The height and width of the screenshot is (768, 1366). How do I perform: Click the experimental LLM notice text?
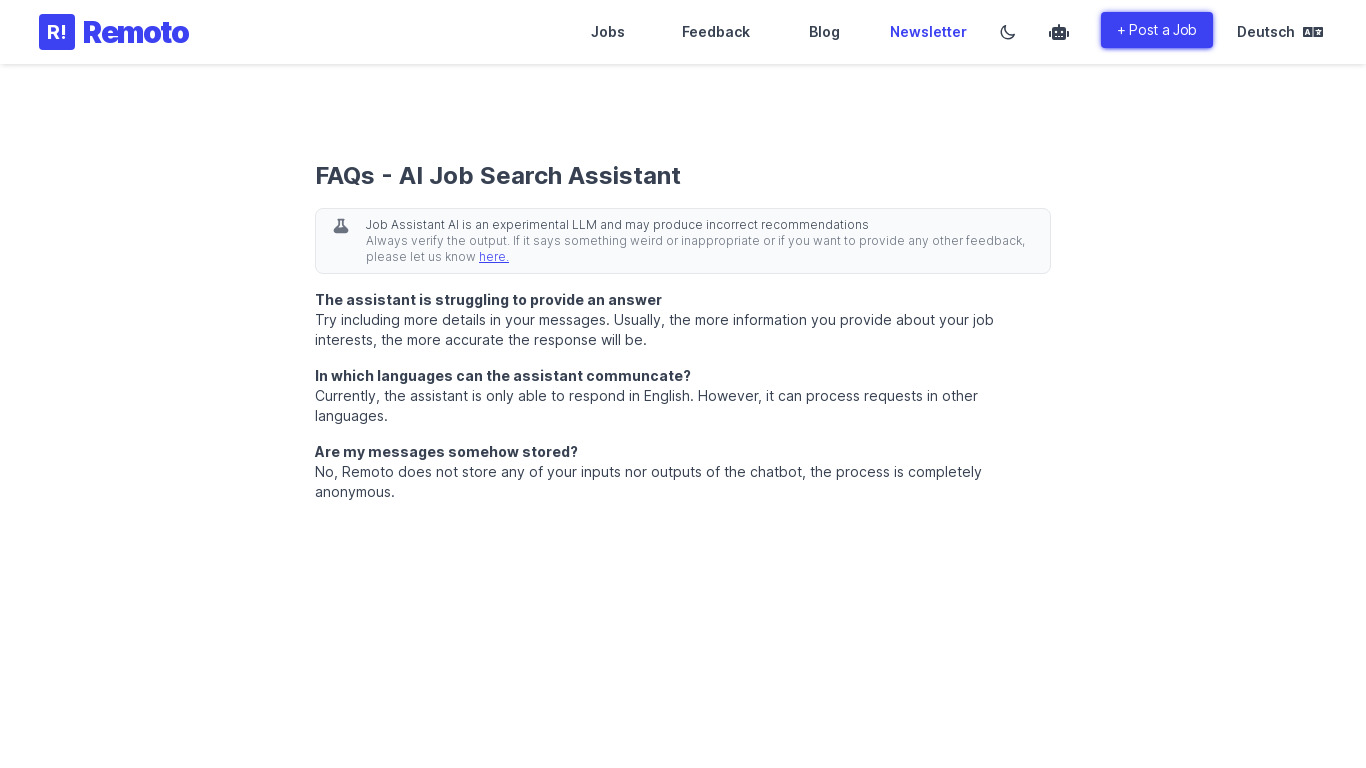pos(616,225)
